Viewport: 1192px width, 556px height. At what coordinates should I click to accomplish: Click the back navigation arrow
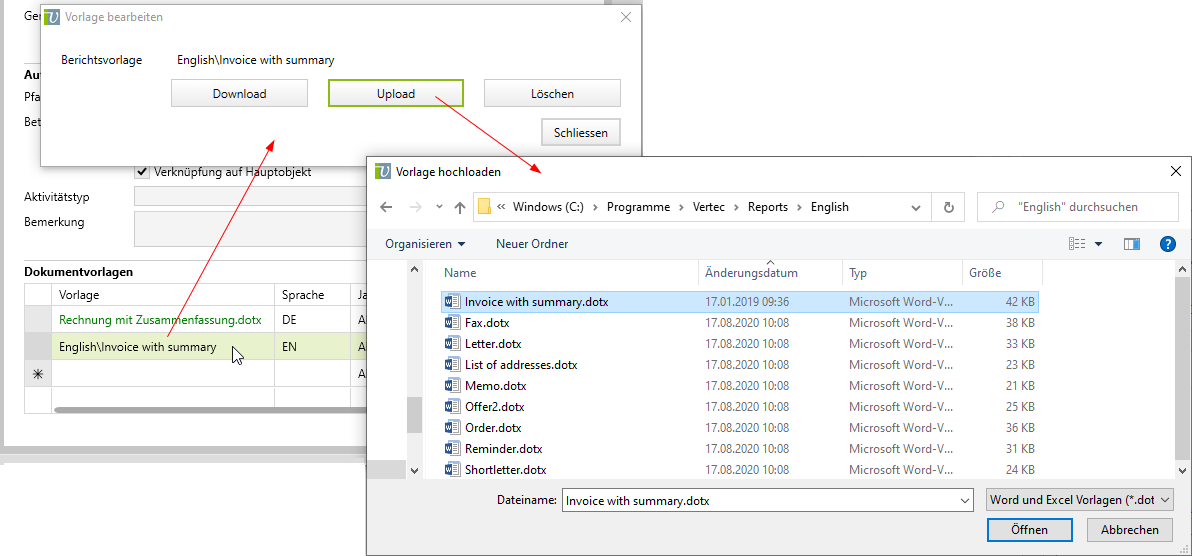[x=387, y=207]
